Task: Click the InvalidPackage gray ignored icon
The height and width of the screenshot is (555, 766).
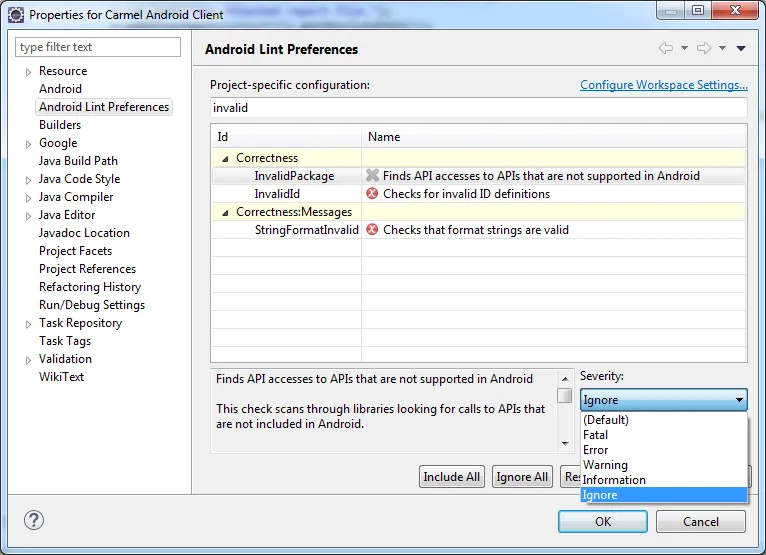Action: 372,176
